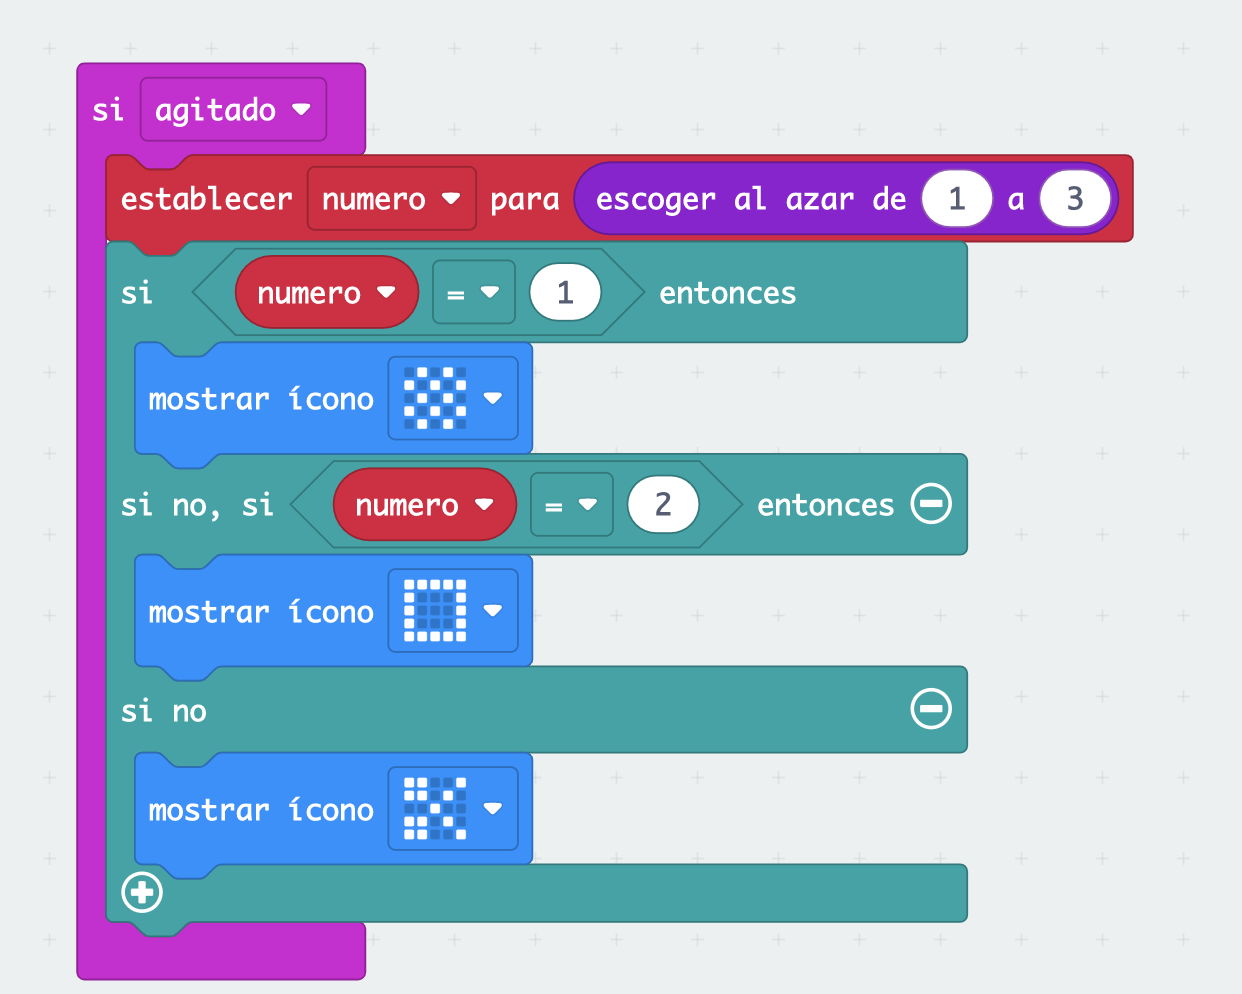Add a new branch with the plus icon
The height and width of the screenshot is (994, 1242).
[141, 893]
